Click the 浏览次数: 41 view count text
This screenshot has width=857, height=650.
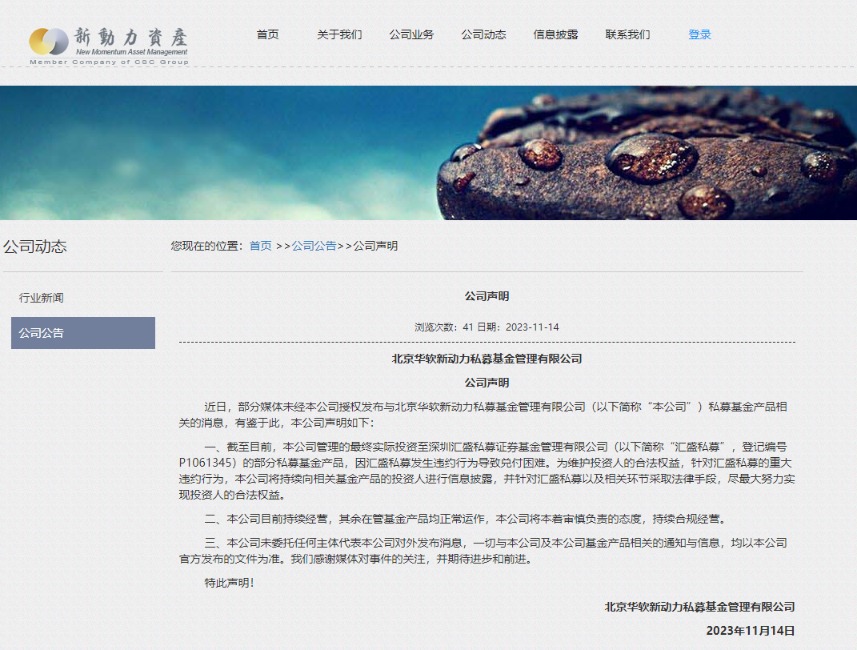tap(444, 327)
